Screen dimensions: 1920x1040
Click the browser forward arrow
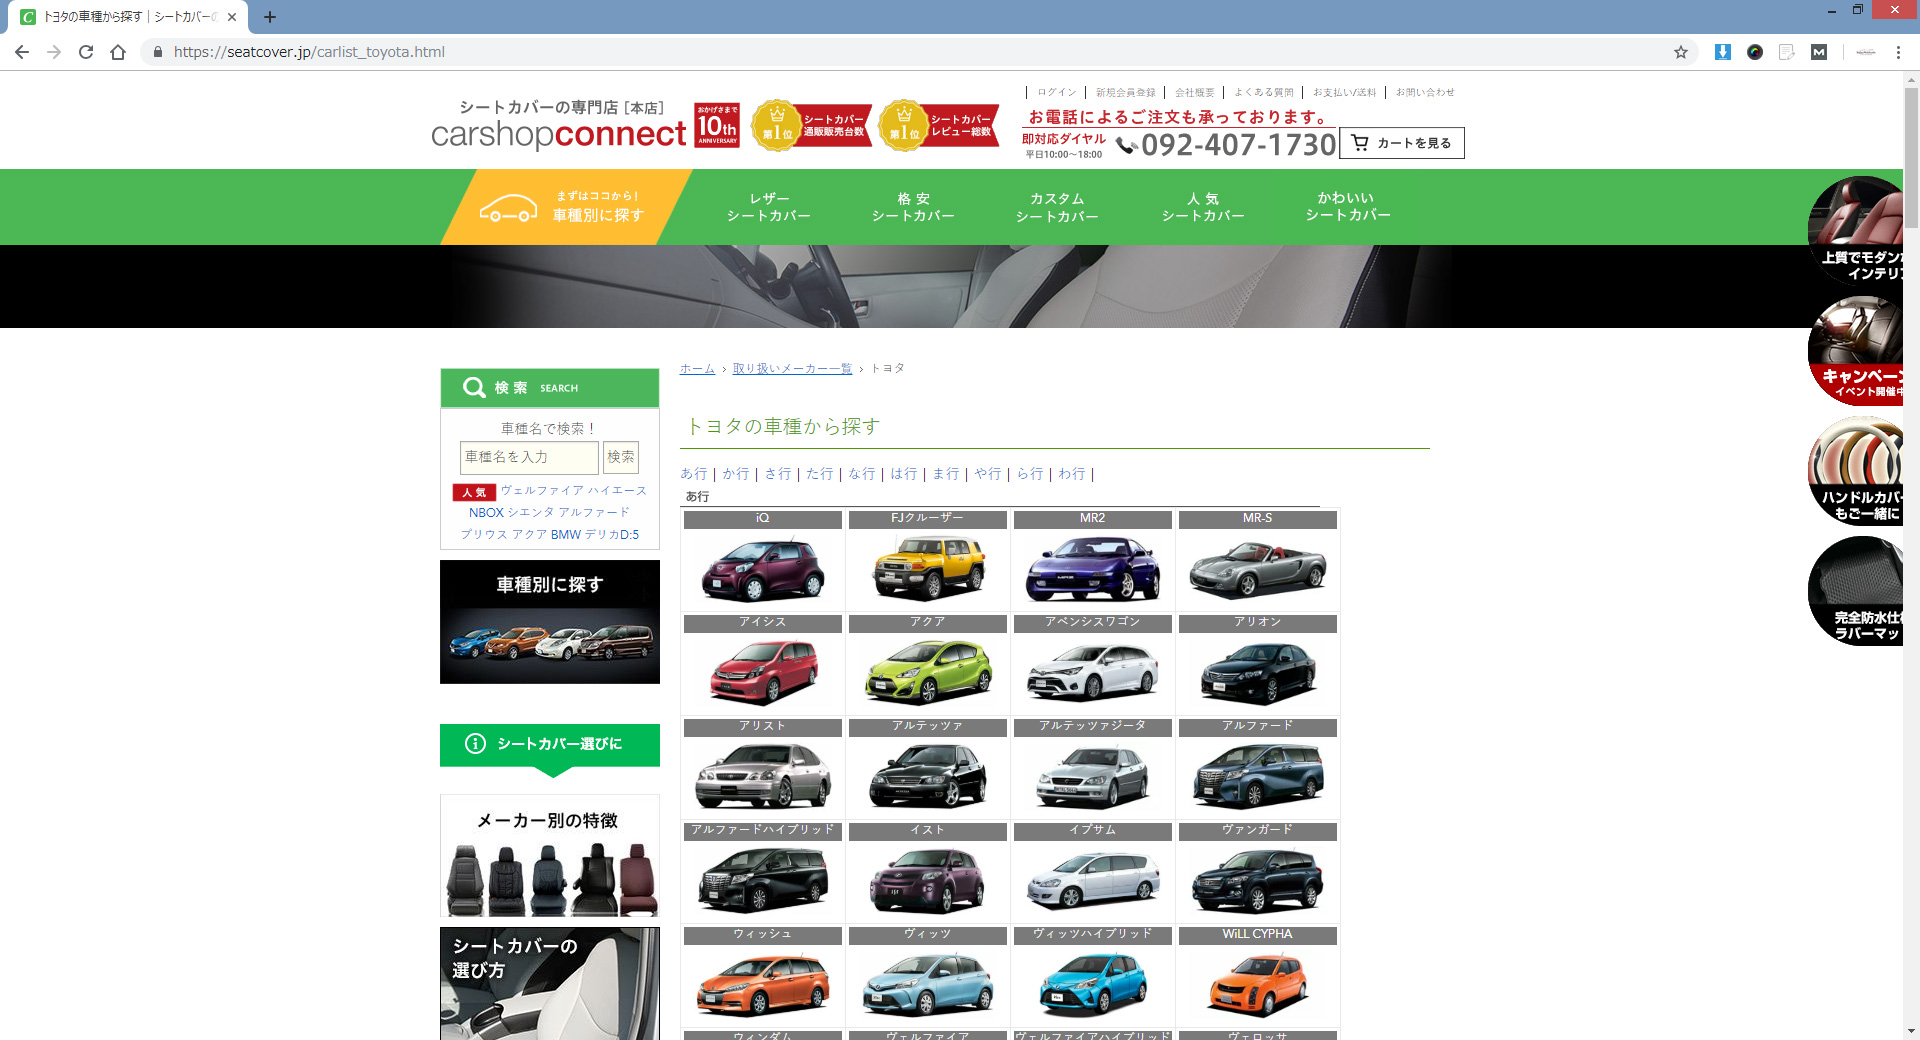(x=54, y=52)
